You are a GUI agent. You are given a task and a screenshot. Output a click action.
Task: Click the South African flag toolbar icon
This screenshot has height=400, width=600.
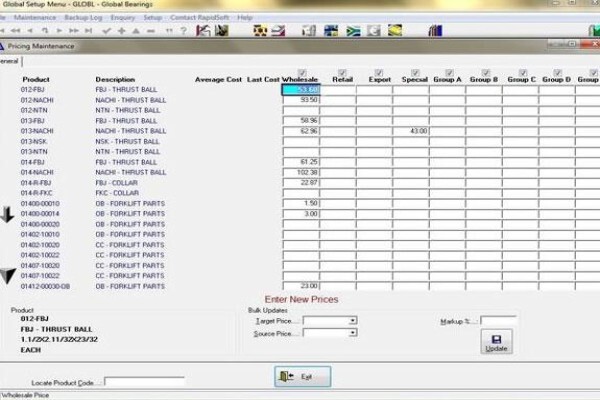[353, 31]
